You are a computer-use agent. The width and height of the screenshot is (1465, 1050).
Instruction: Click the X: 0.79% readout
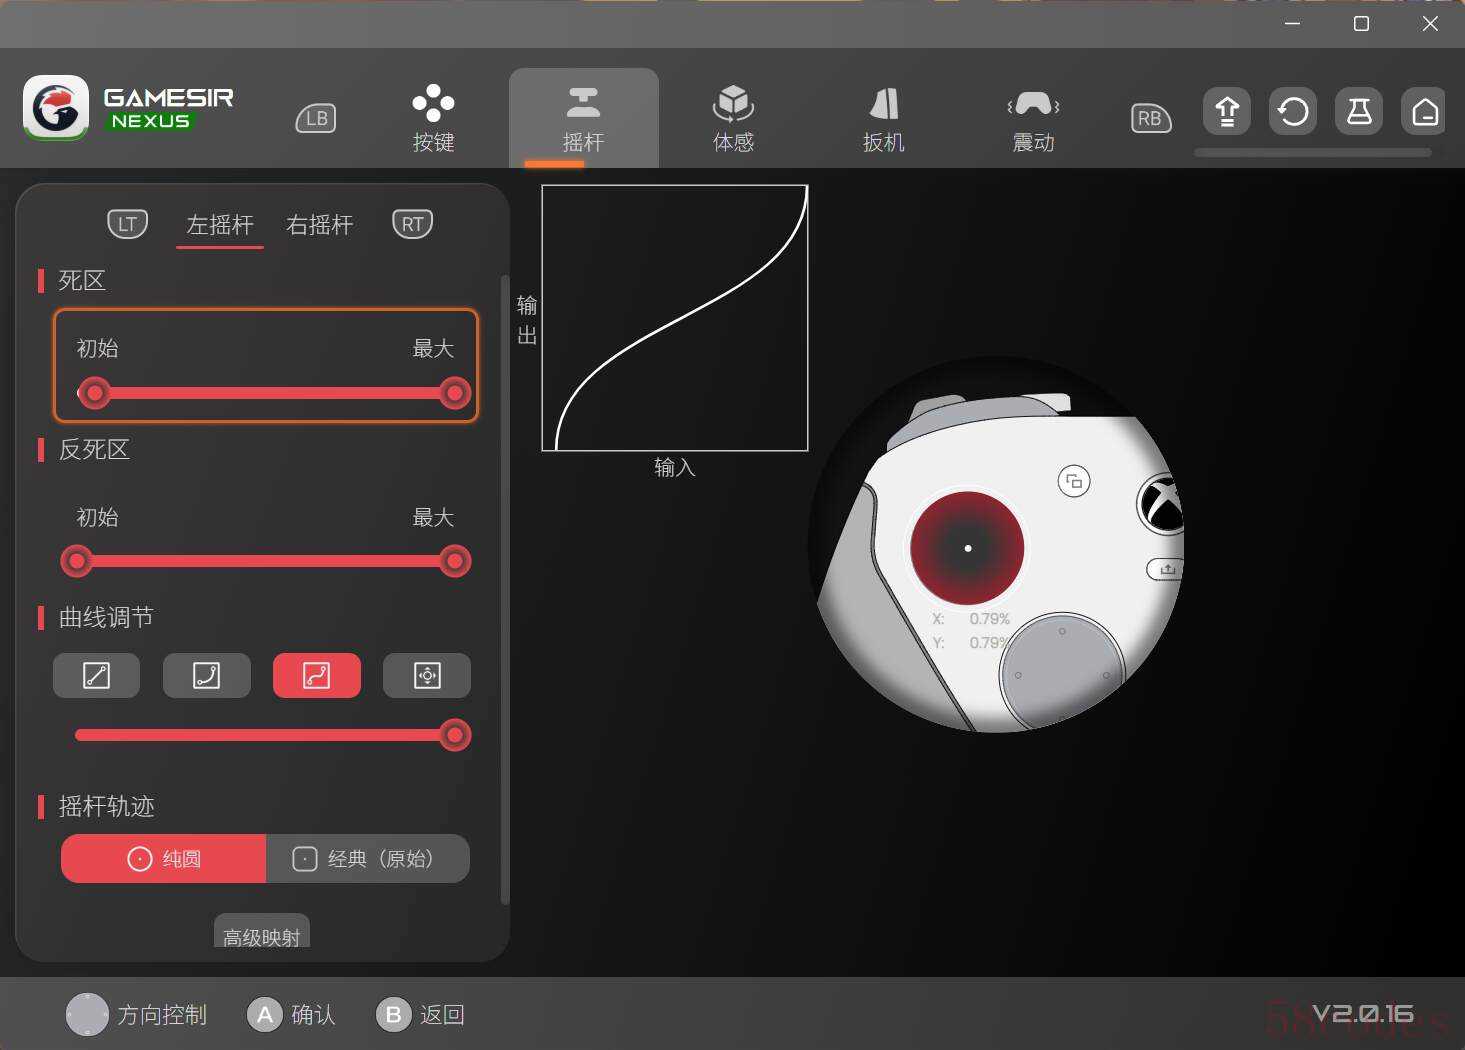click(971, 619)
